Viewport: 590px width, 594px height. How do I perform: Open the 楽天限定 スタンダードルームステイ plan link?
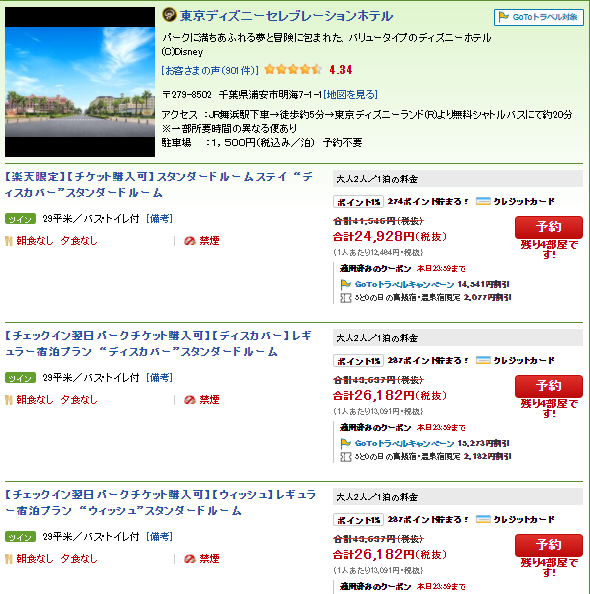[158, 184]
